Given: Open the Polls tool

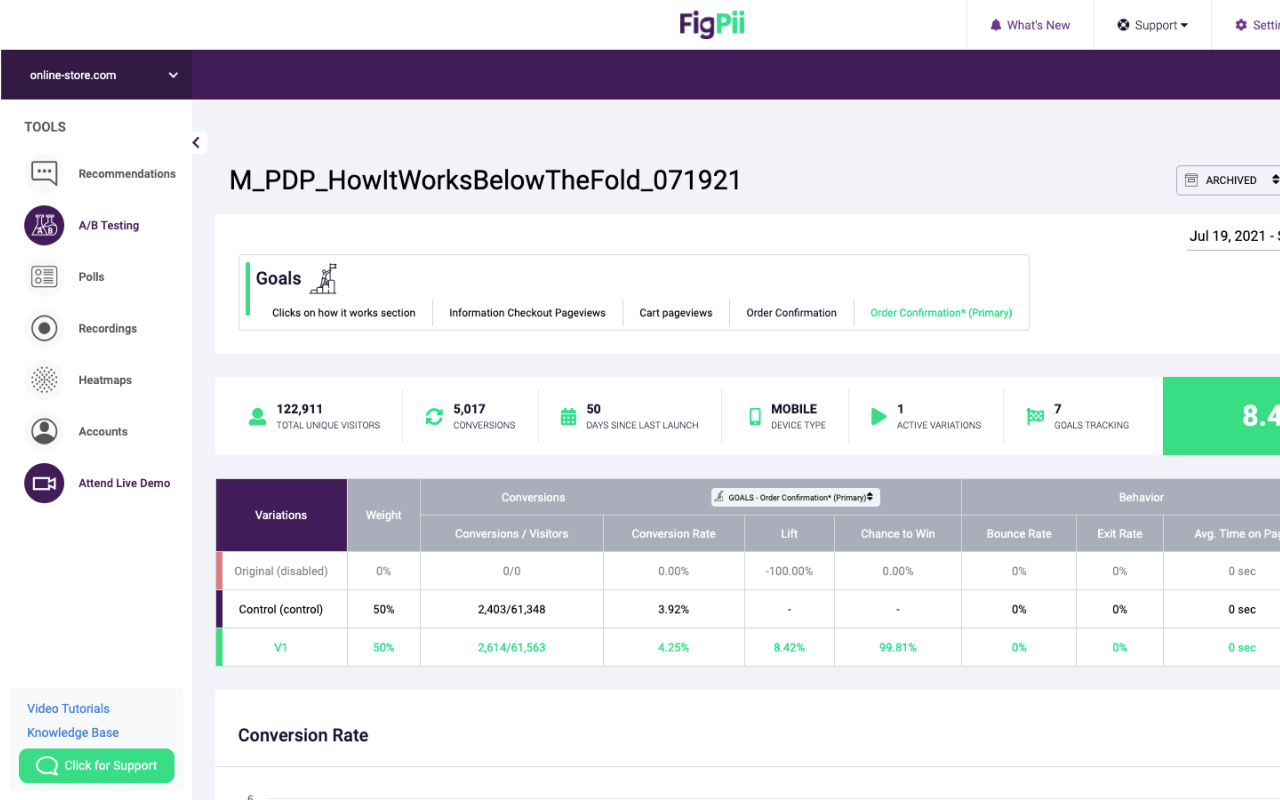Looking at the screenshot, I should (x=92, y=276).
